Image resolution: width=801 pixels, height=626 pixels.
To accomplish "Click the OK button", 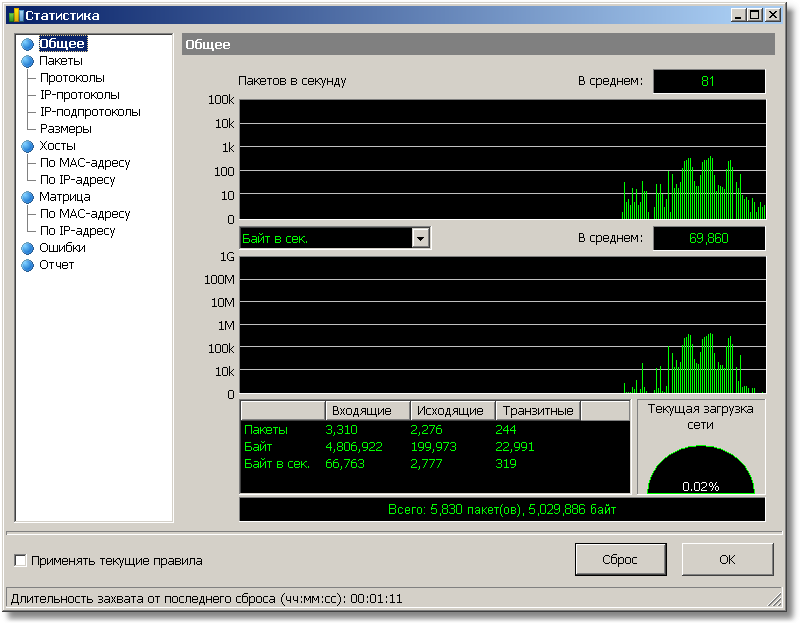I will point(727,560).
